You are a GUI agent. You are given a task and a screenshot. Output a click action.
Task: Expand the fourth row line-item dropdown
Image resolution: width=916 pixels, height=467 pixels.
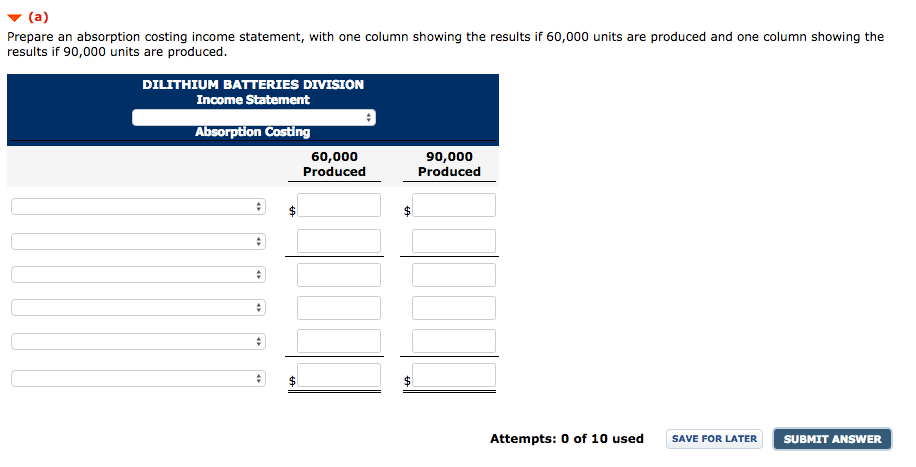coord(138,308)
